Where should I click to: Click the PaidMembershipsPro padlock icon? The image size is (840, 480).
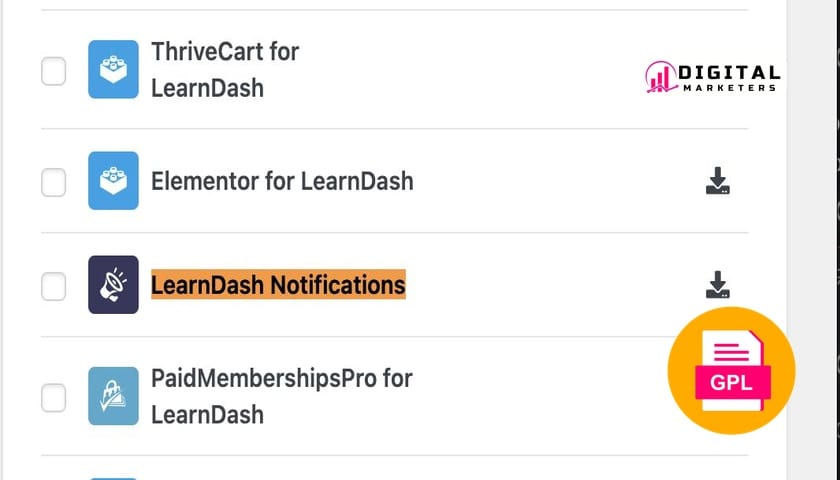[113, 396]
